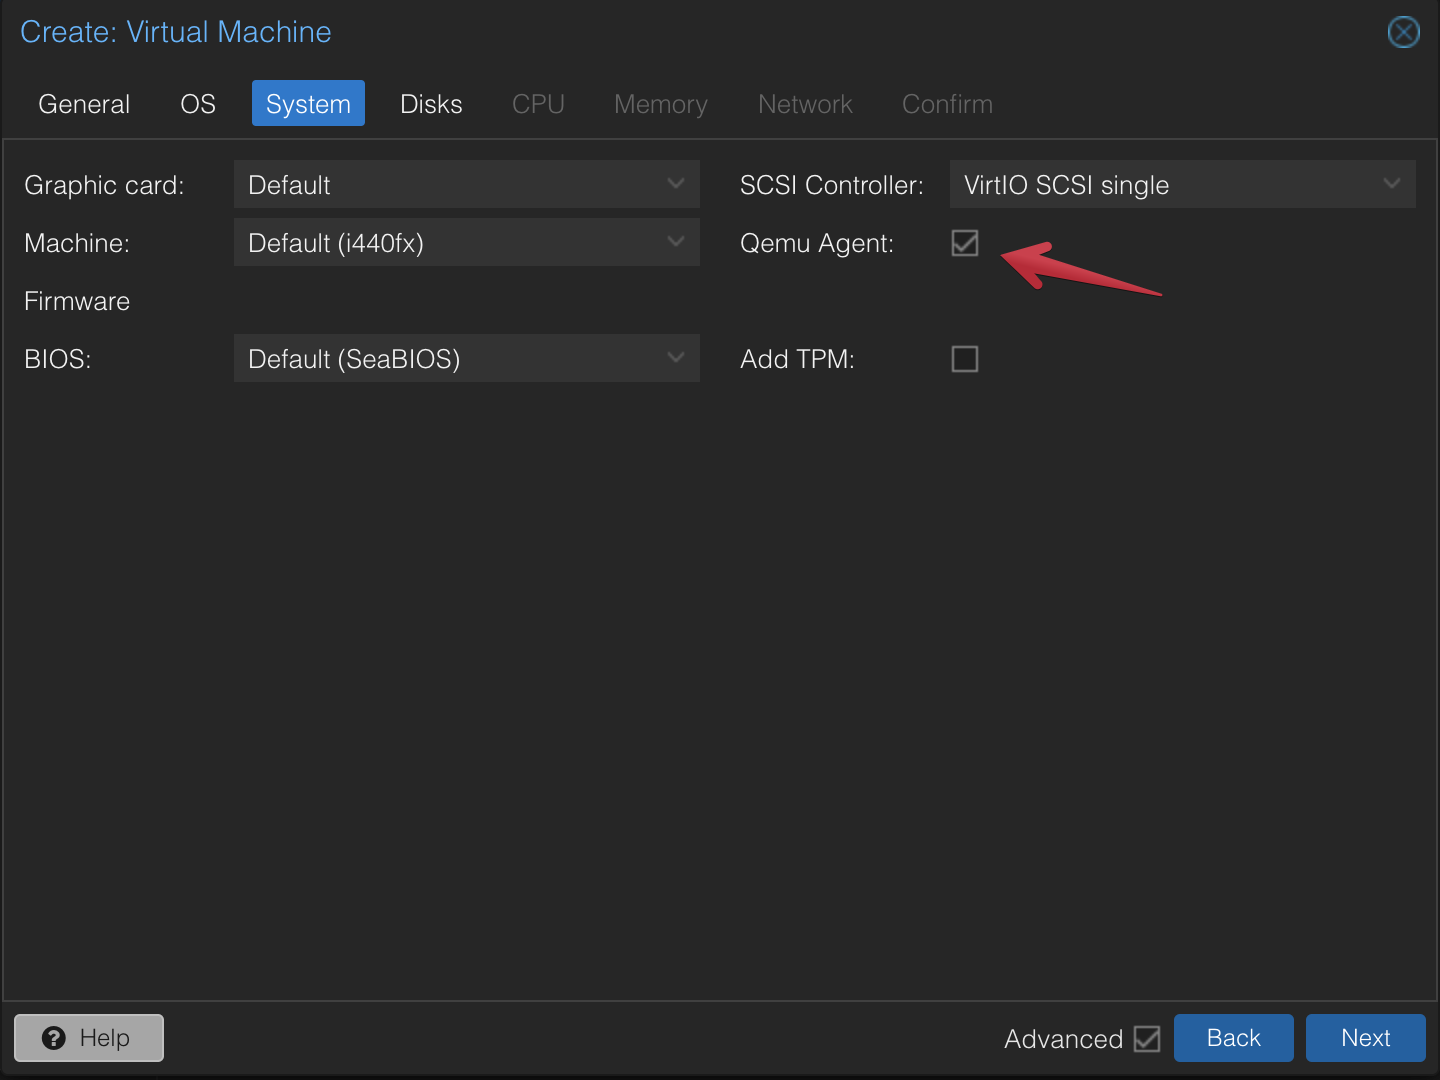Screen dimensions: 1440x1080
Task: Enable the Add TPM checkbox
Action: tap(964, 359)
